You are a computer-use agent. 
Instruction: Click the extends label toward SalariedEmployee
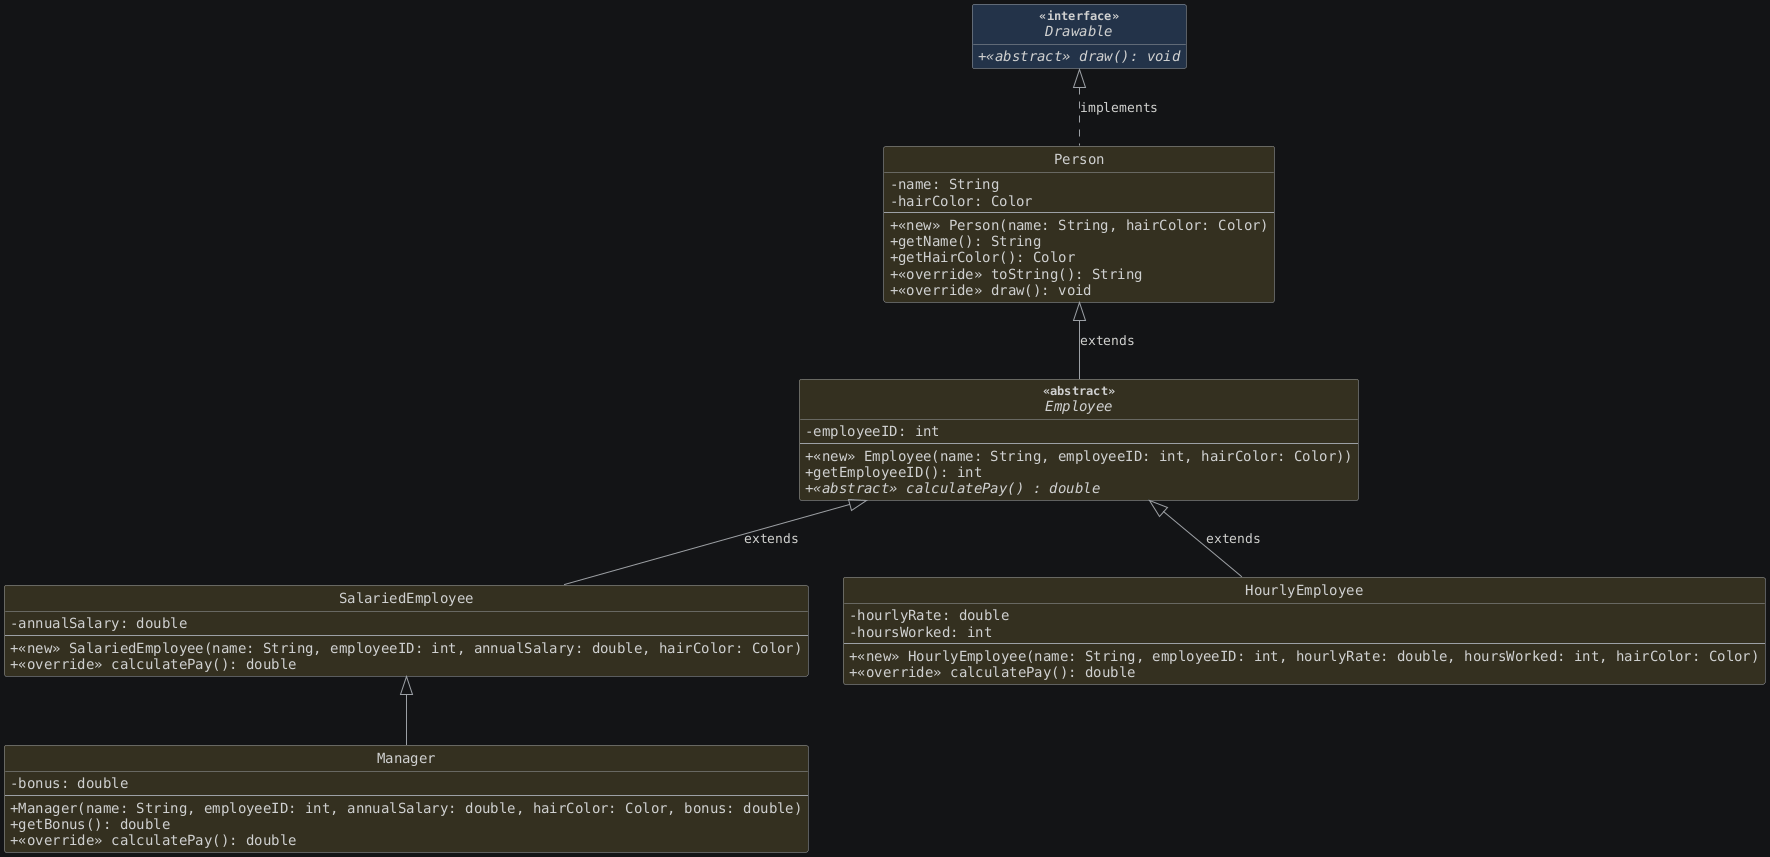pos(771,538)
